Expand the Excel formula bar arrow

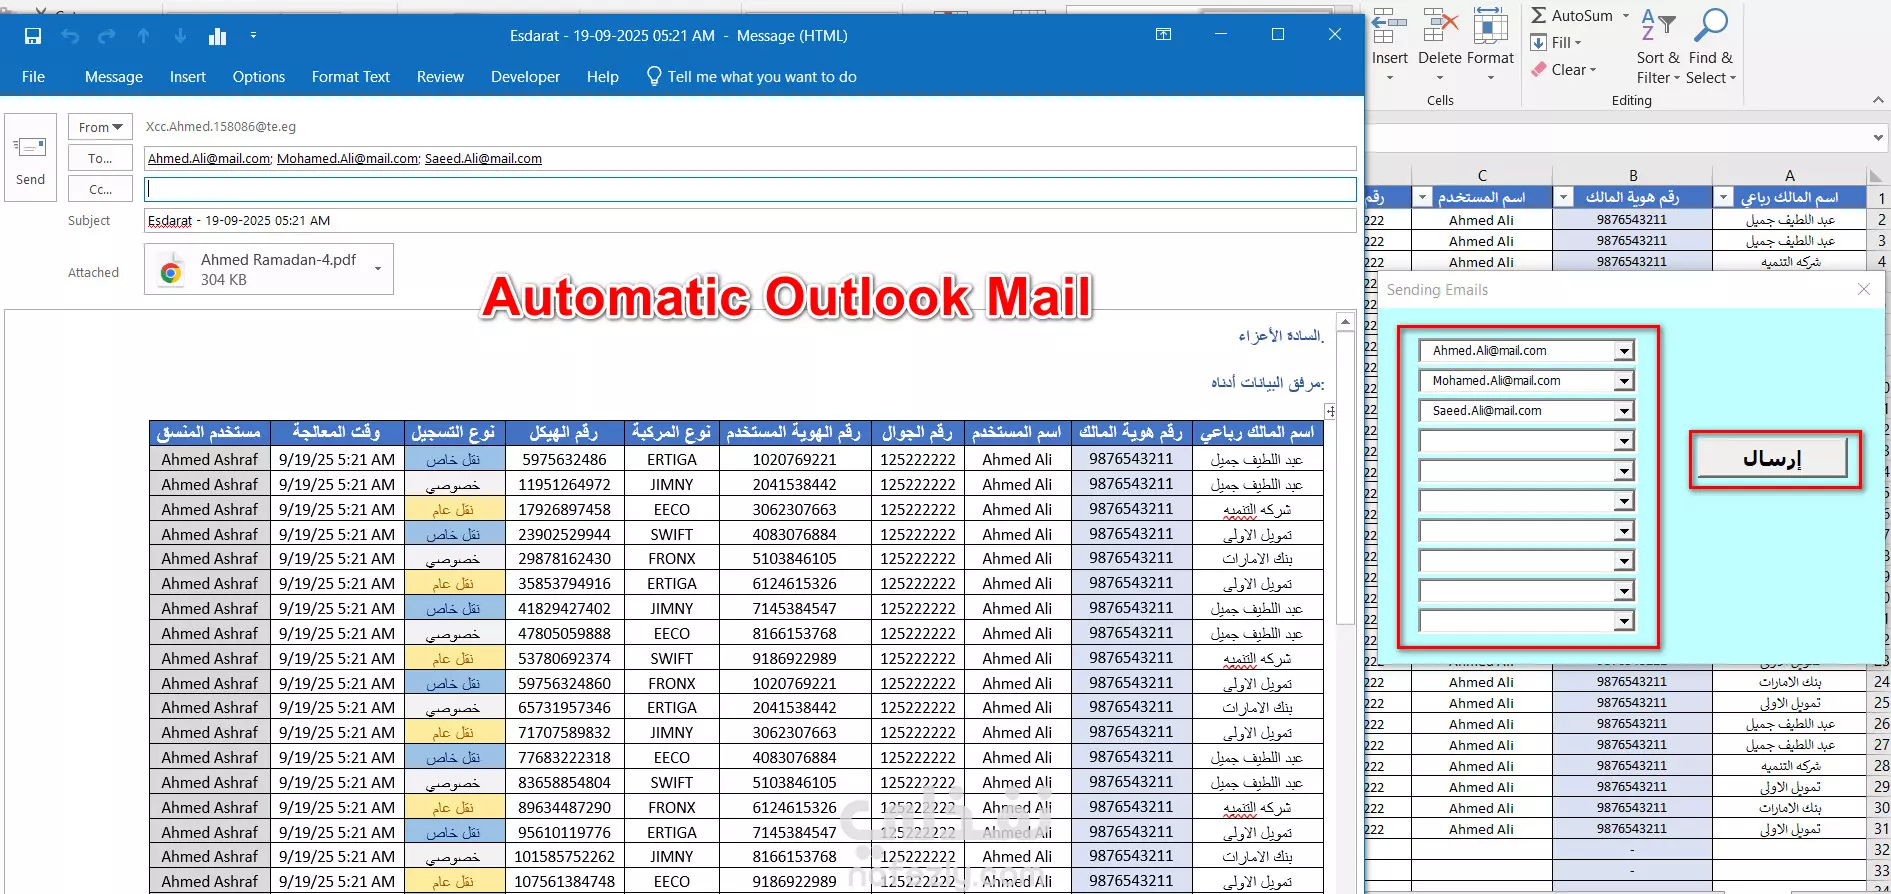tap(1877, 137)
